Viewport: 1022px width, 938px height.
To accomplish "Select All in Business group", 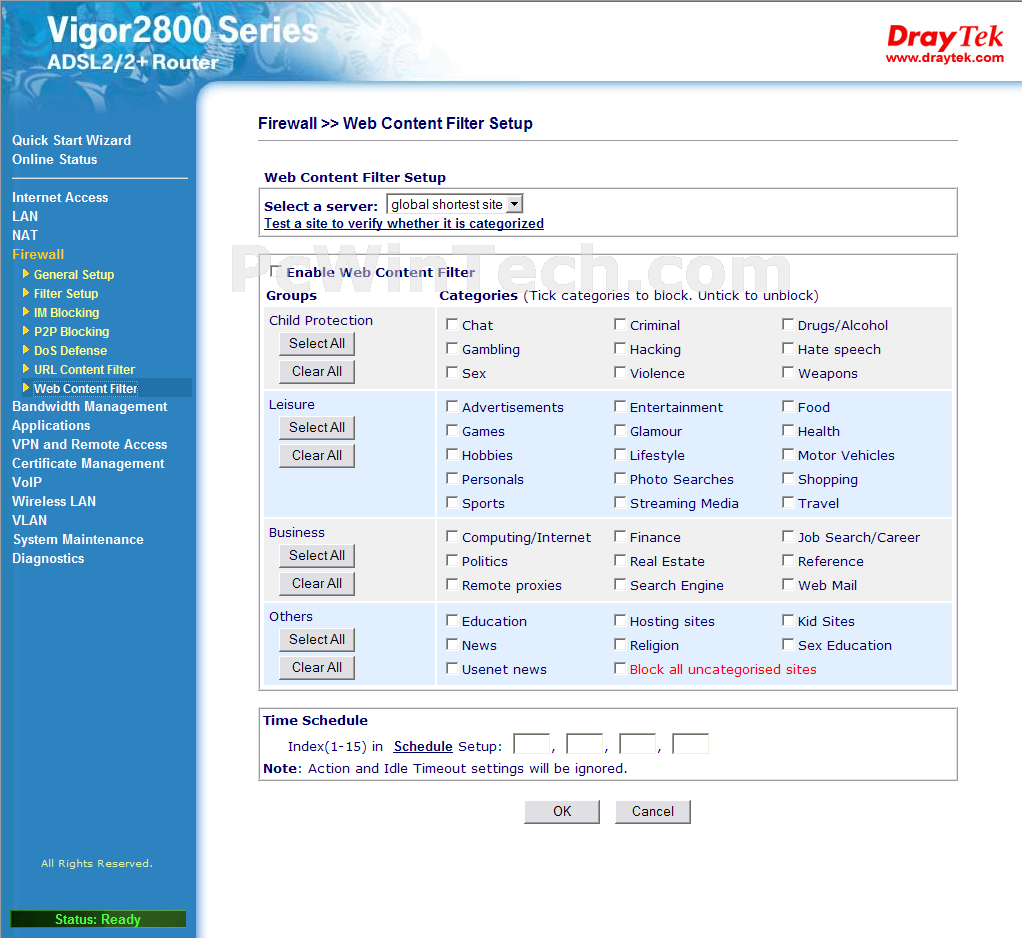I will coord(317,555).
